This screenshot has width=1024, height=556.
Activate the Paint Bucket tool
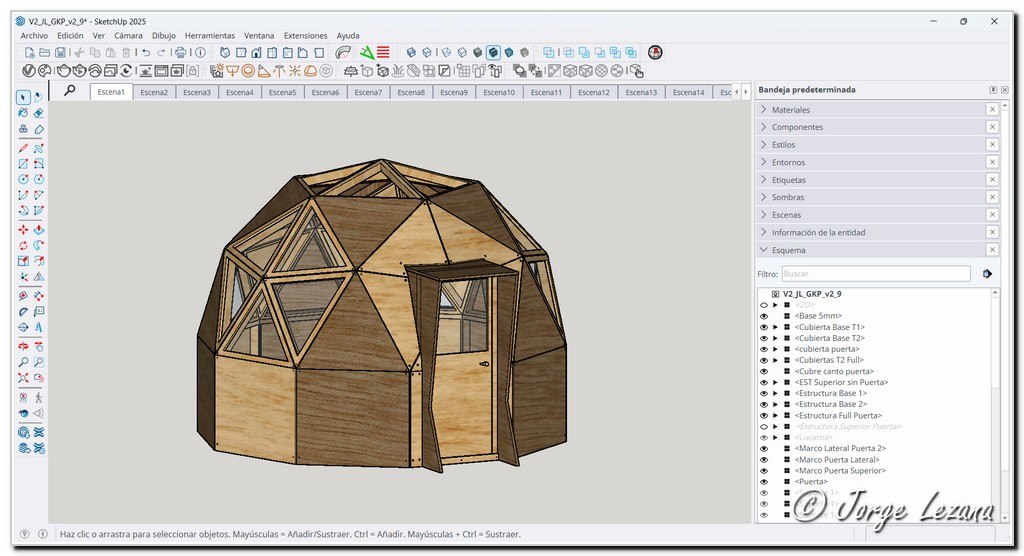point(23,113)
